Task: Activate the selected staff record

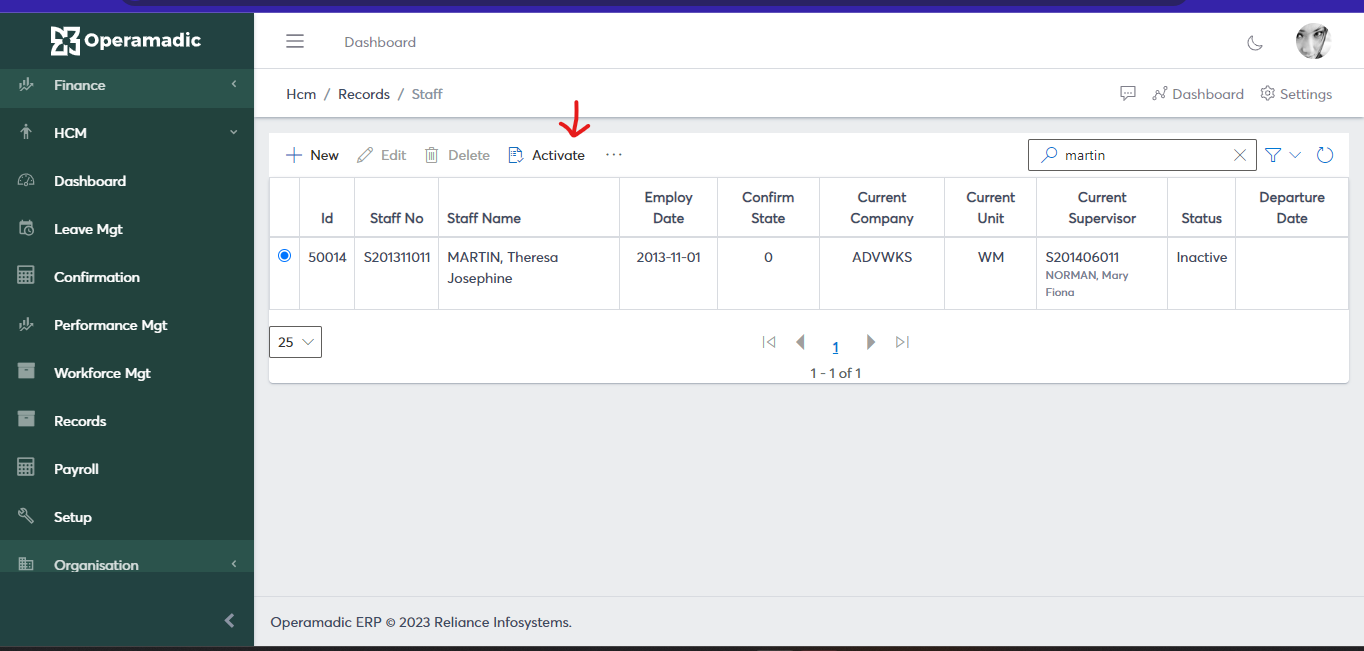Action: click(x=546, y=155)
